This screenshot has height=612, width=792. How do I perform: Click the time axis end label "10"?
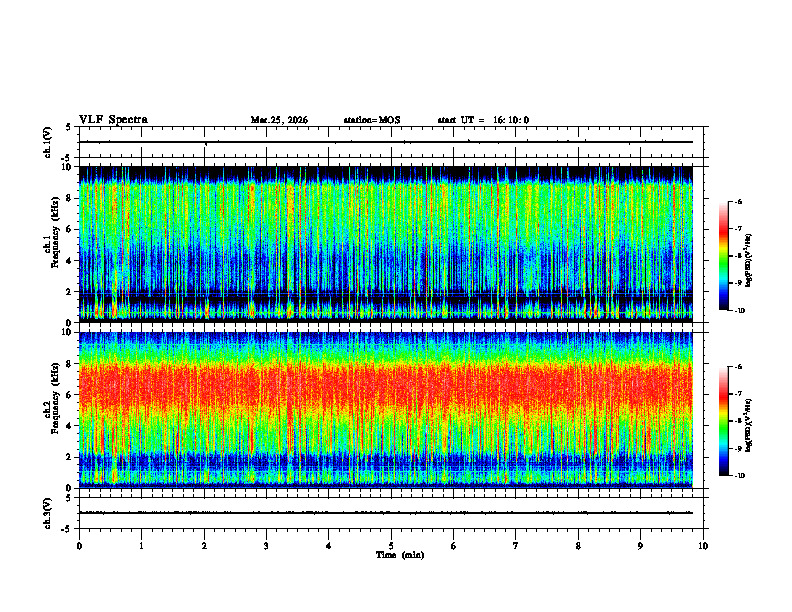tap(703, 546)
